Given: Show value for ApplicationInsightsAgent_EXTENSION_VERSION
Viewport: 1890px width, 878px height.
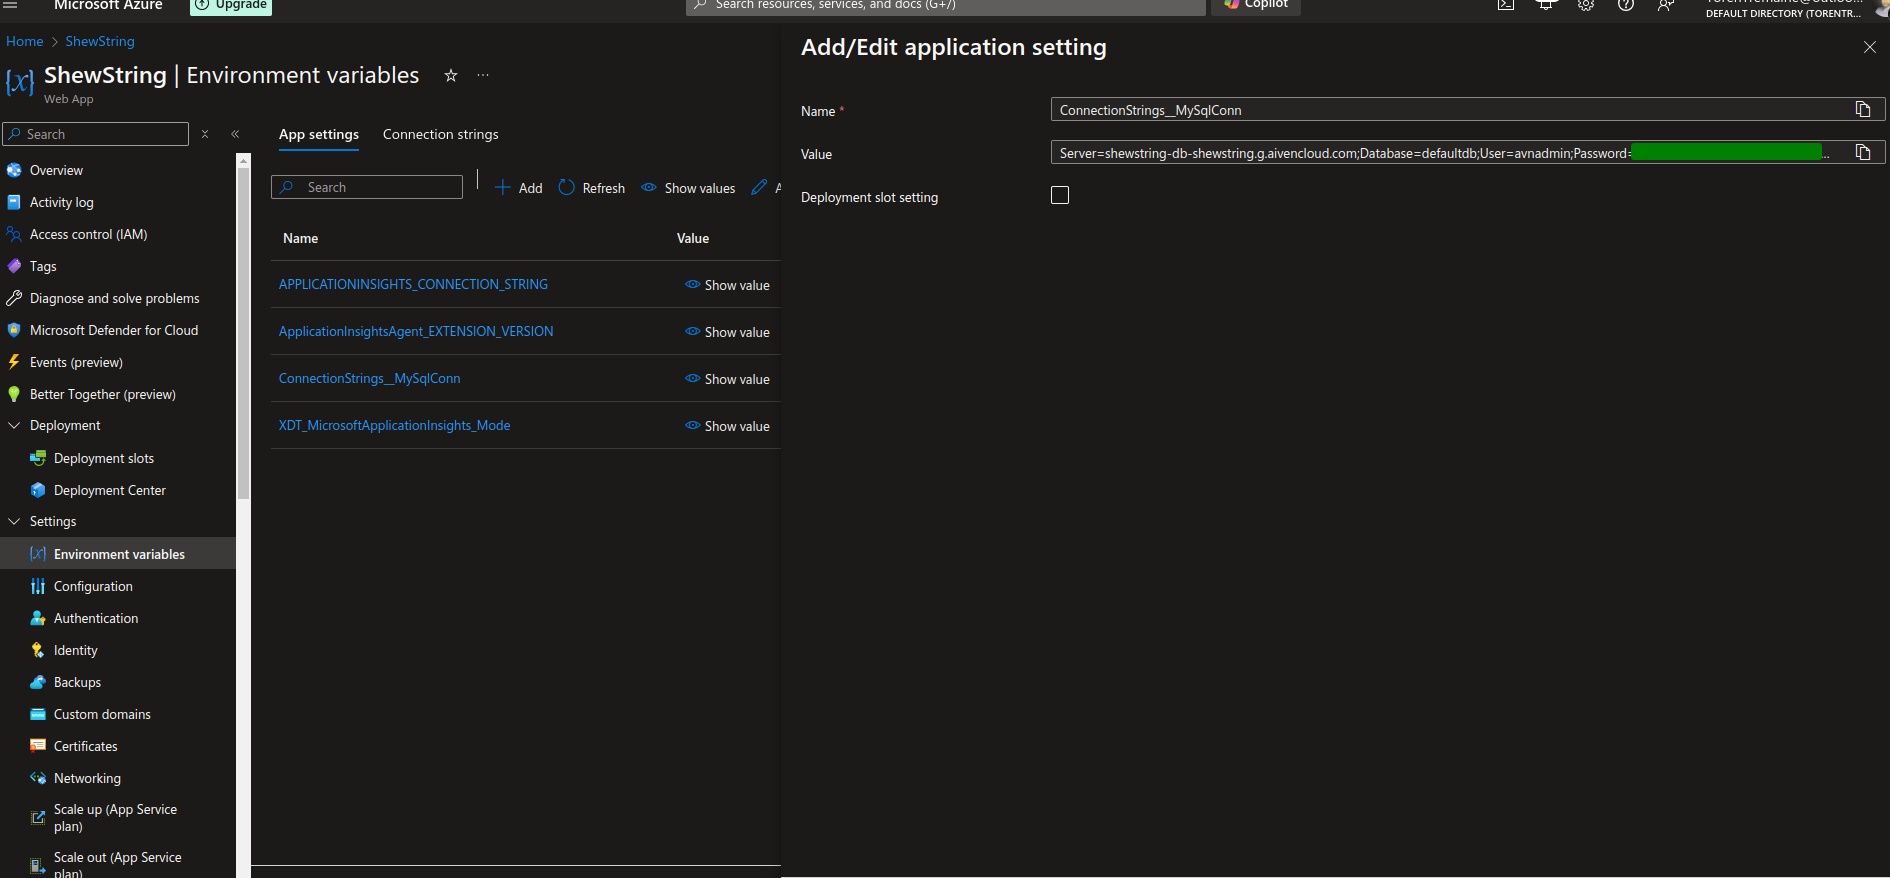Looking at the screenshot, I should (727, 332).
